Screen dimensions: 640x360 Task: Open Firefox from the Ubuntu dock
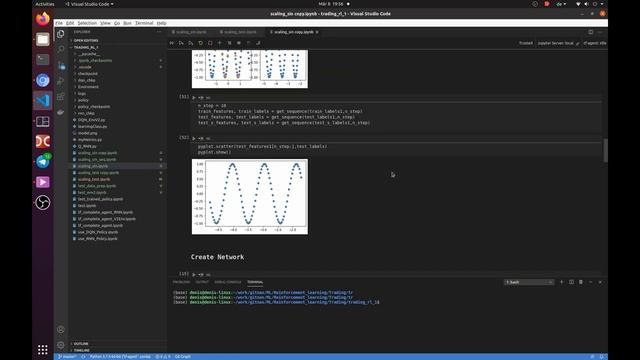[x=42, y=19]
